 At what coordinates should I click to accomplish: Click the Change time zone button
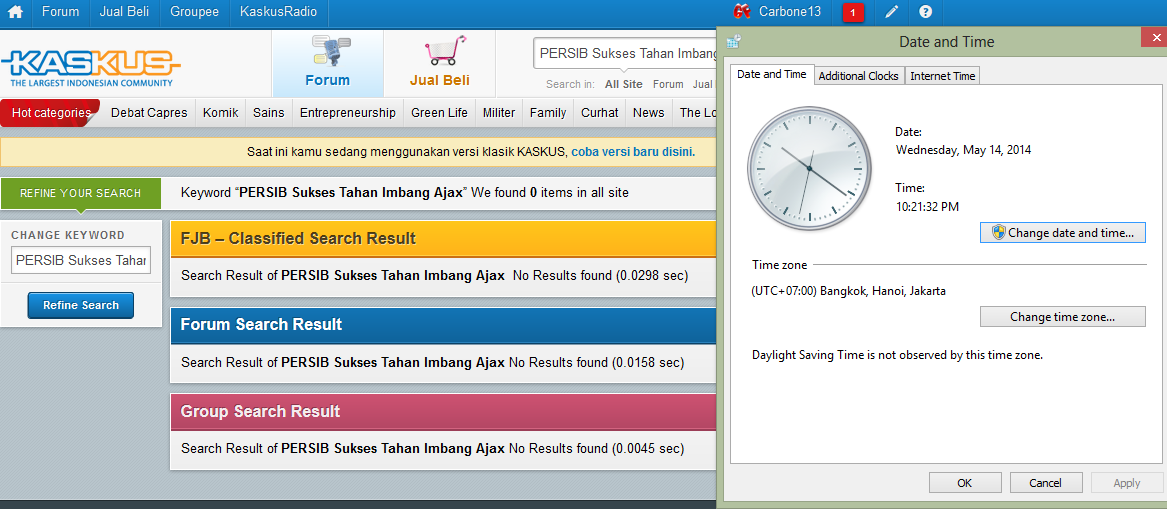pyautogui.click(x=1062, y=317)
